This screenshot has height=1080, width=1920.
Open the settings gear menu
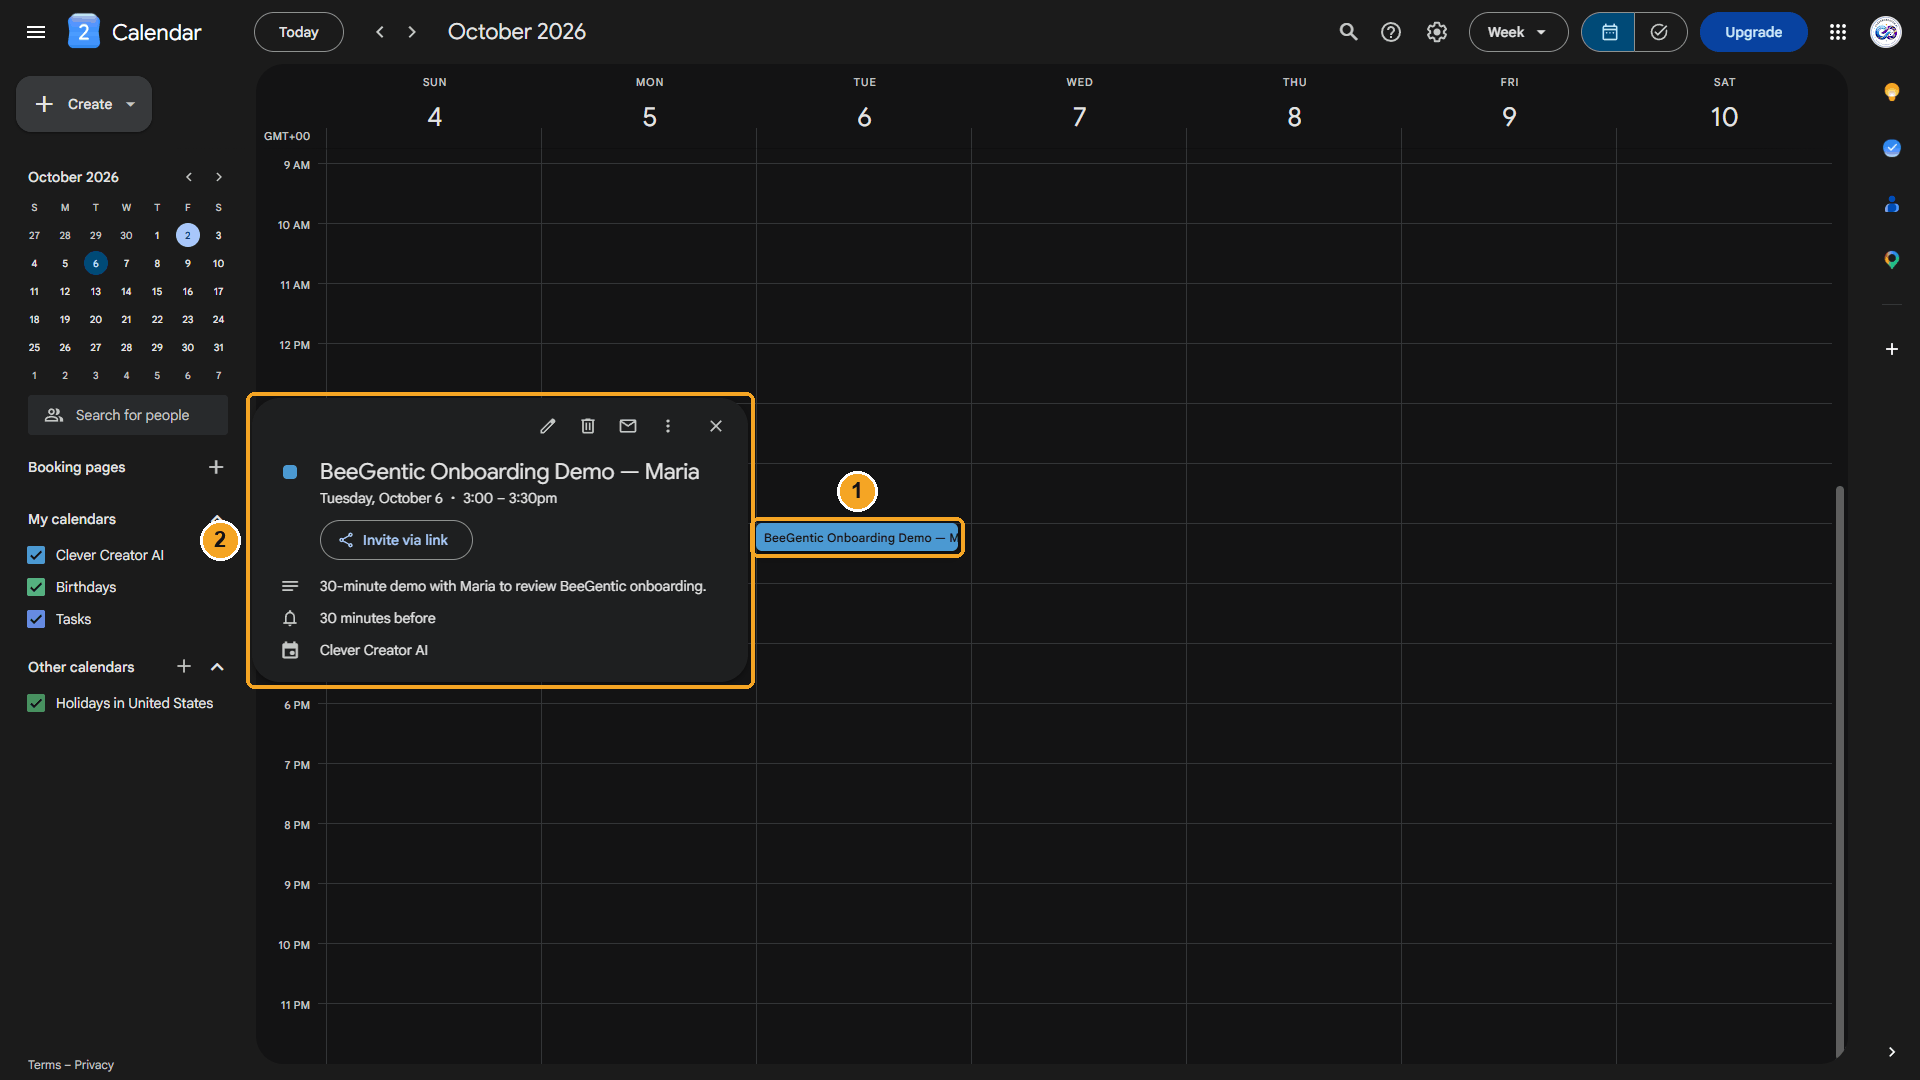1437,32
